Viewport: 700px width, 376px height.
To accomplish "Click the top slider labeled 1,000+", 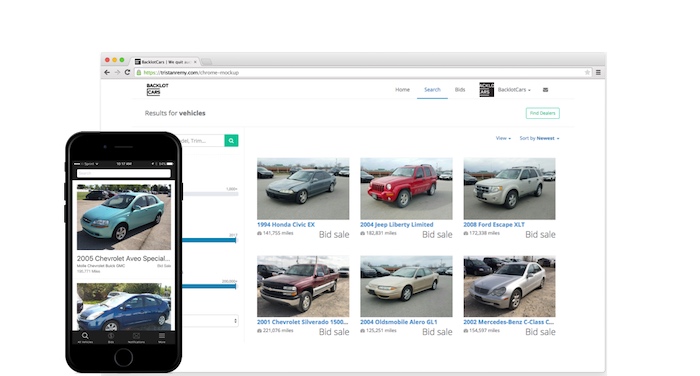I will [210, 194].
